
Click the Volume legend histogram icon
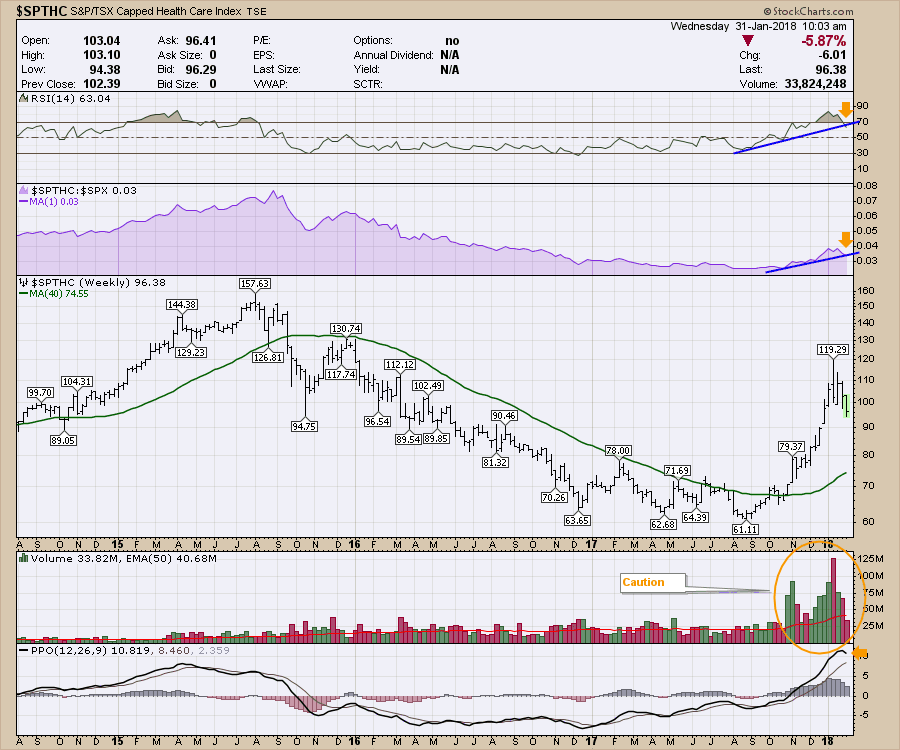coord(24,558)
